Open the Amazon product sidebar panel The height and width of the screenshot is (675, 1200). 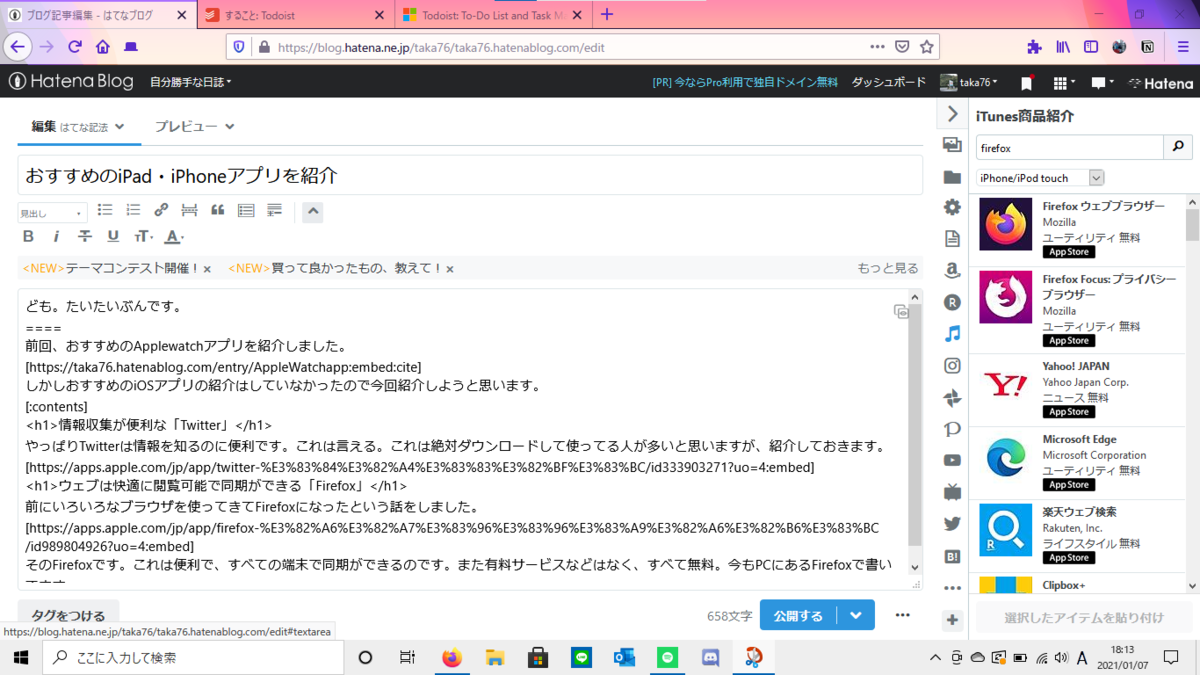[x=952, y=270]
